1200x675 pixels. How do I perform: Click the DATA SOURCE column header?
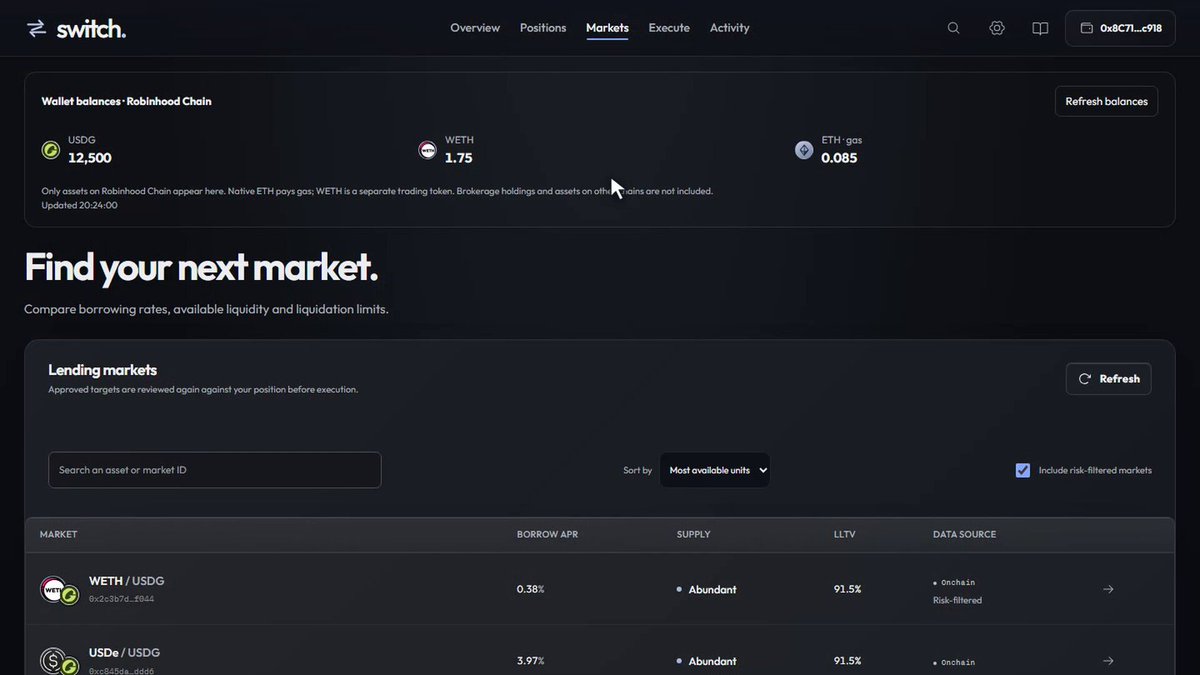[964, 534]
